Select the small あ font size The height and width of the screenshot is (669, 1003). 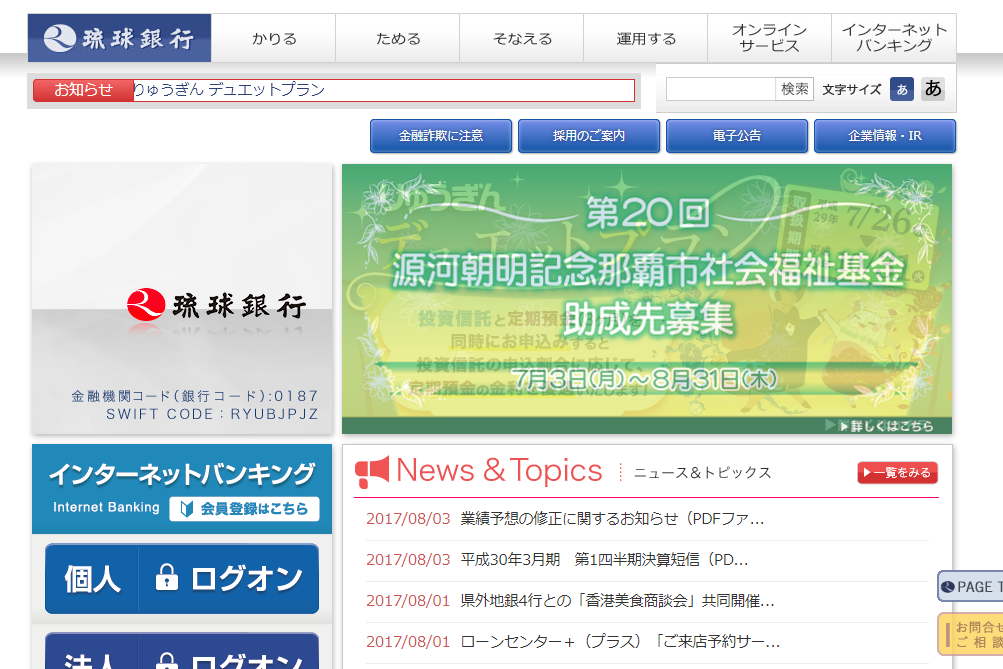pos(902,90)
